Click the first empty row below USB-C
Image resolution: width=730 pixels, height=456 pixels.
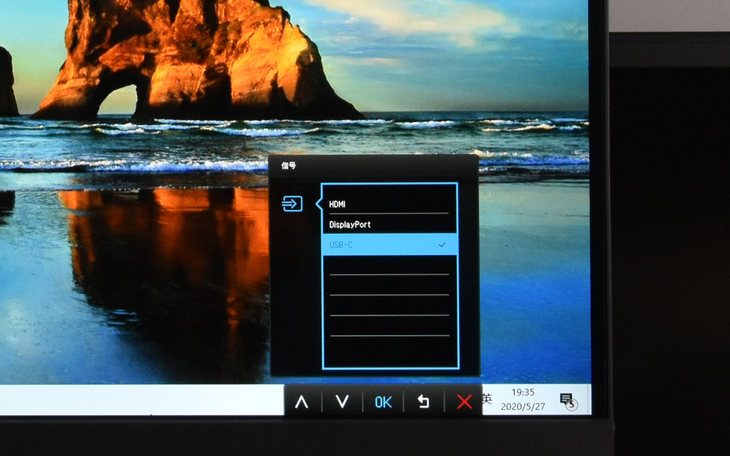point(389,265)
